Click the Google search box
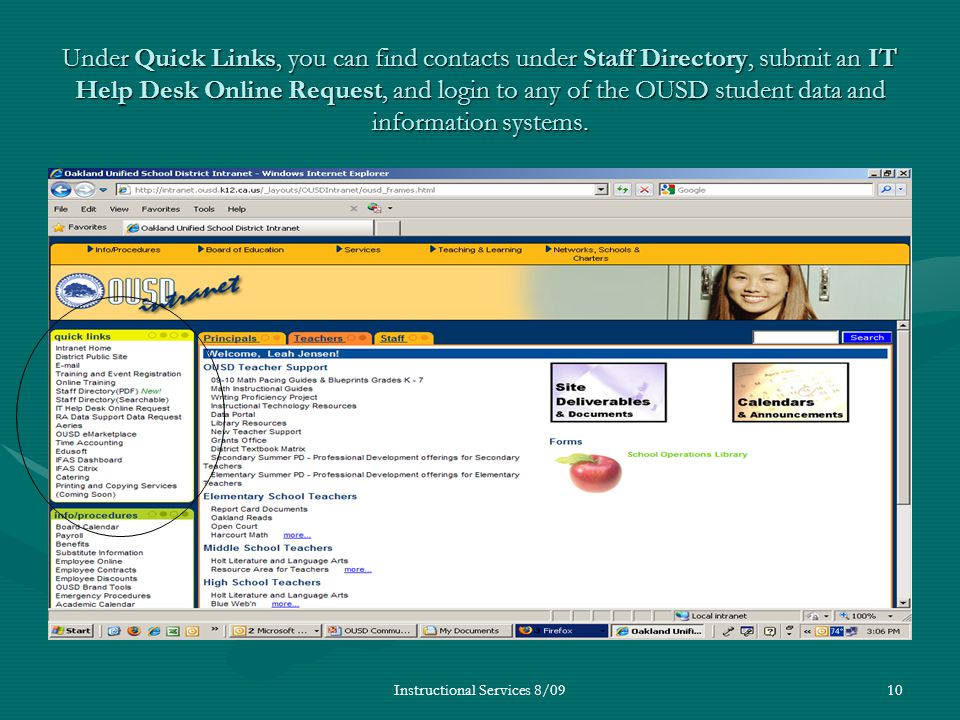 (773, 190)
